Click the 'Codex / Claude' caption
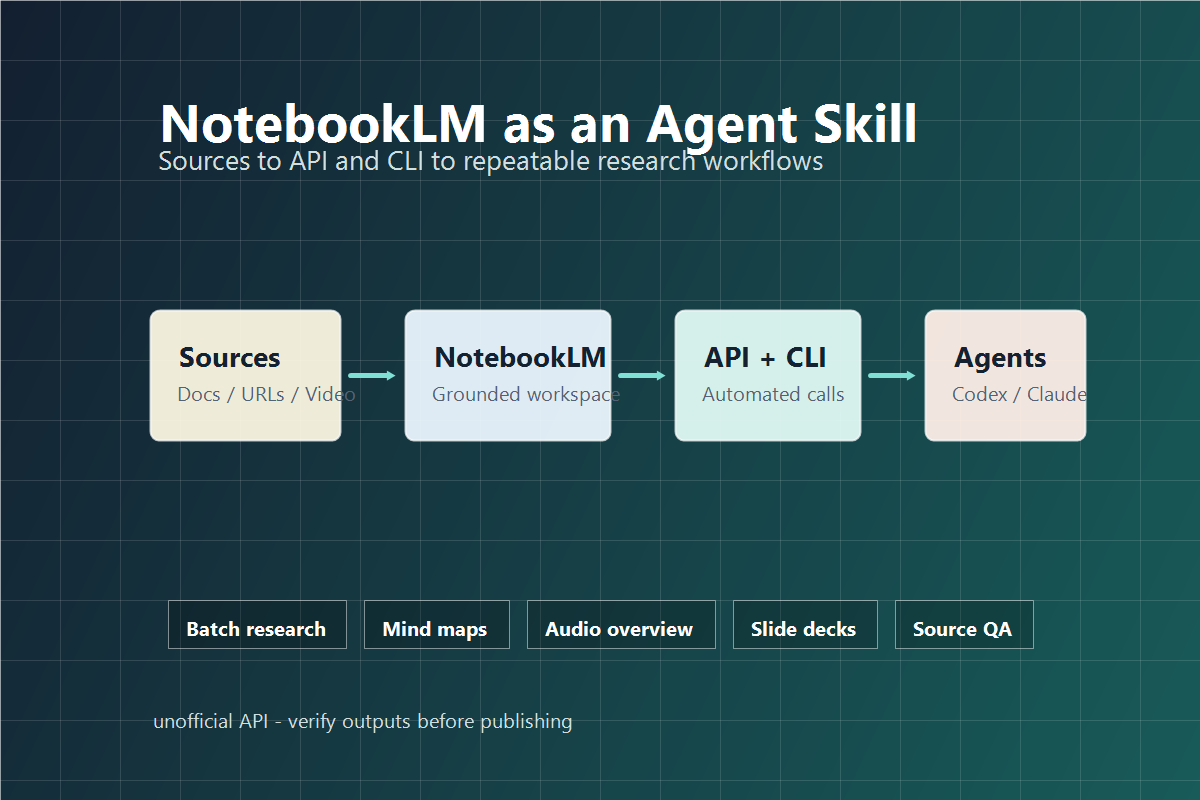The height and width of the screenshot is (800, 1200). (1019, 394)
